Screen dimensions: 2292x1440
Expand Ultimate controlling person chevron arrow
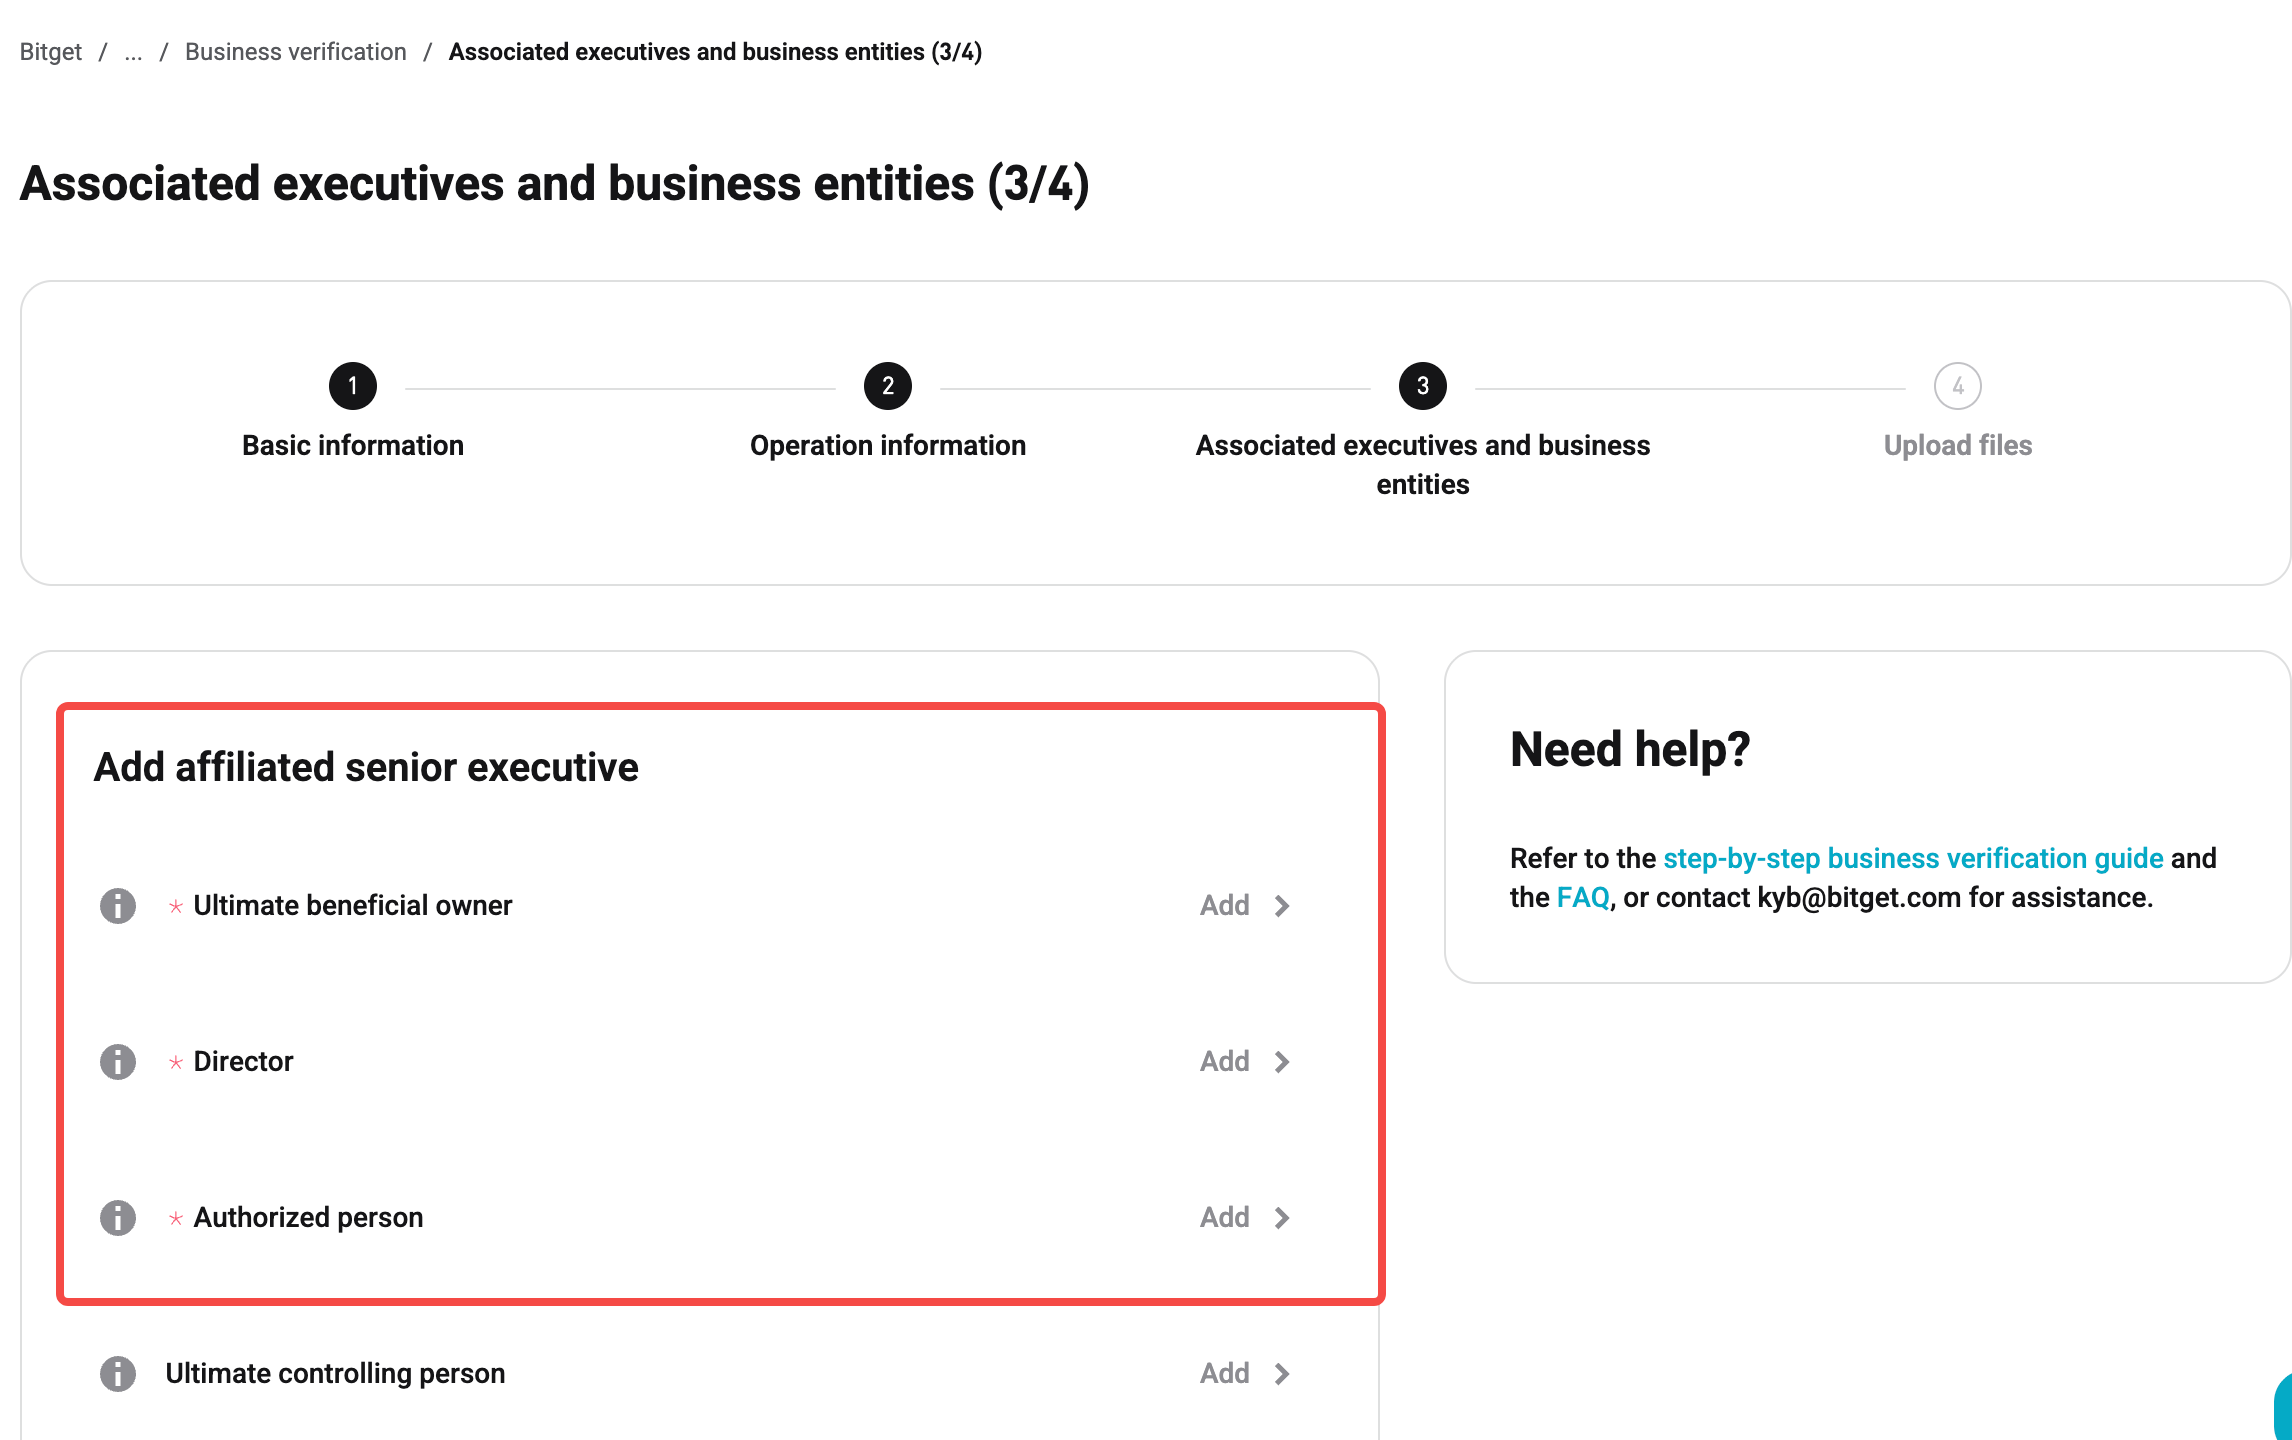1282,1374
